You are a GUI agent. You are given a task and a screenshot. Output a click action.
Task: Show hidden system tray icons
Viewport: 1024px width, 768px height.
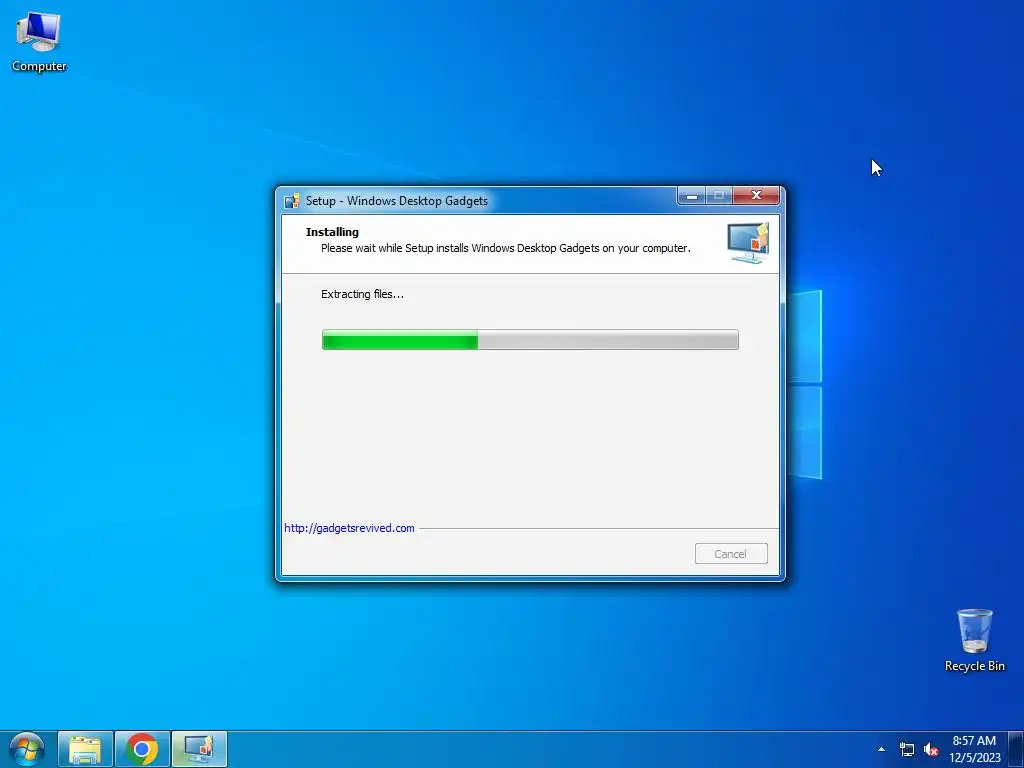[881, 749]
